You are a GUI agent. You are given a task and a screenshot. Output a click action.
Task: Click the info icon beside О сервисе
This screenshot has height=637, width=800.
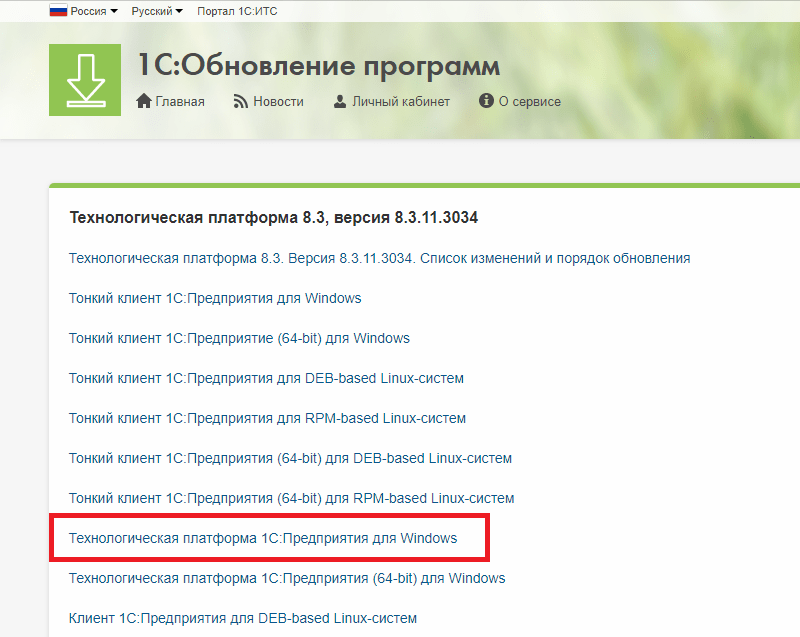(x=486, y=100)
